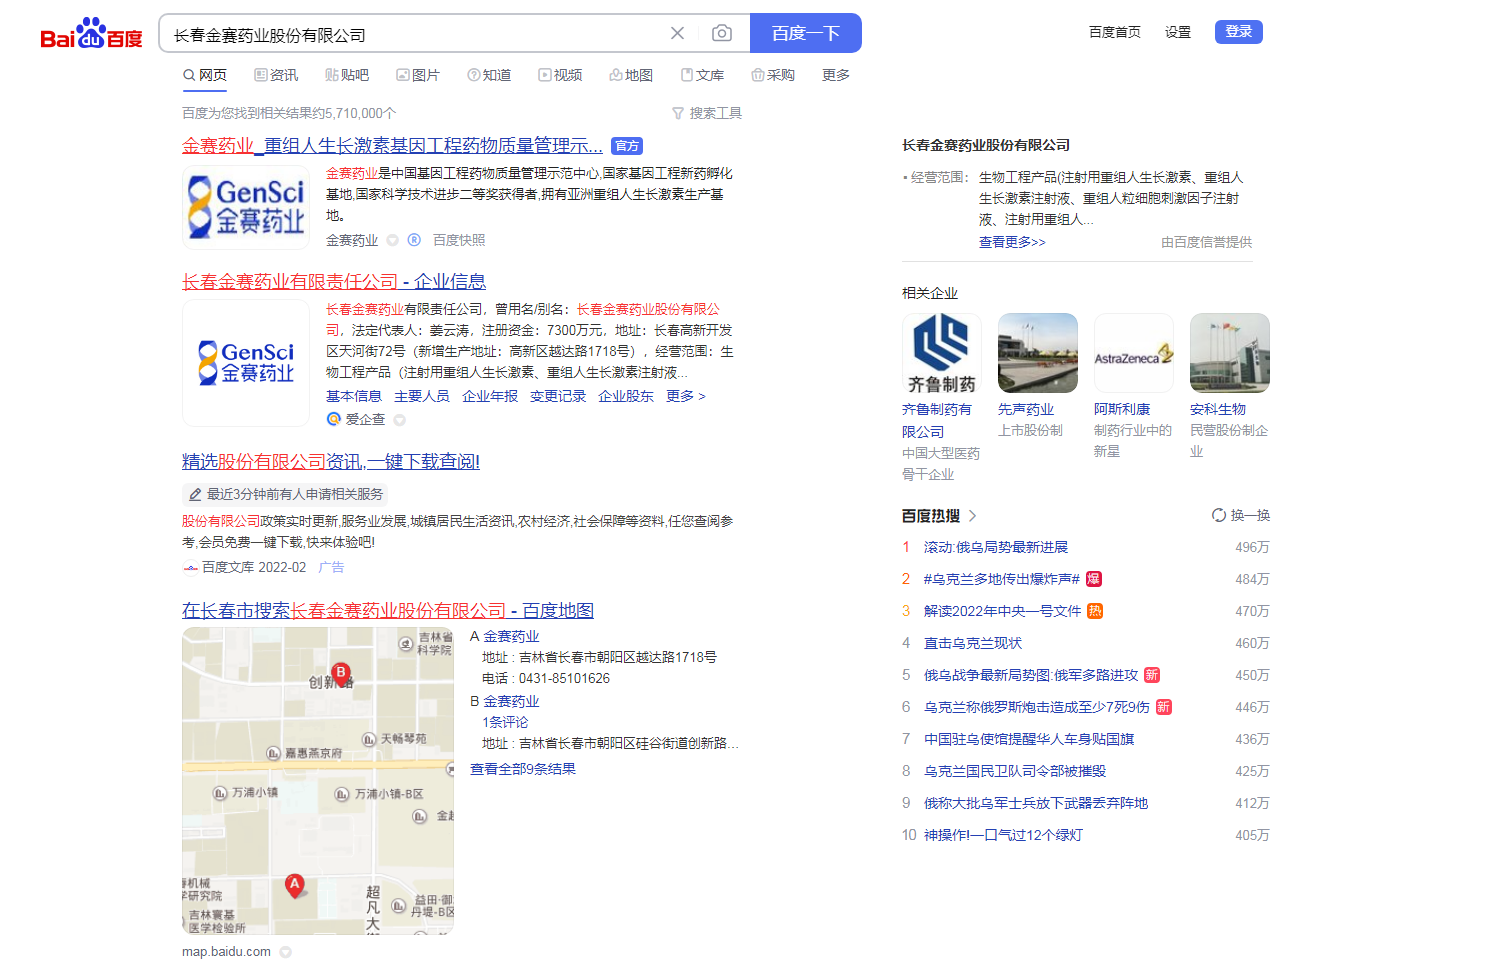Switch to the 知道 tab
1501x963 pixels.
489,75
